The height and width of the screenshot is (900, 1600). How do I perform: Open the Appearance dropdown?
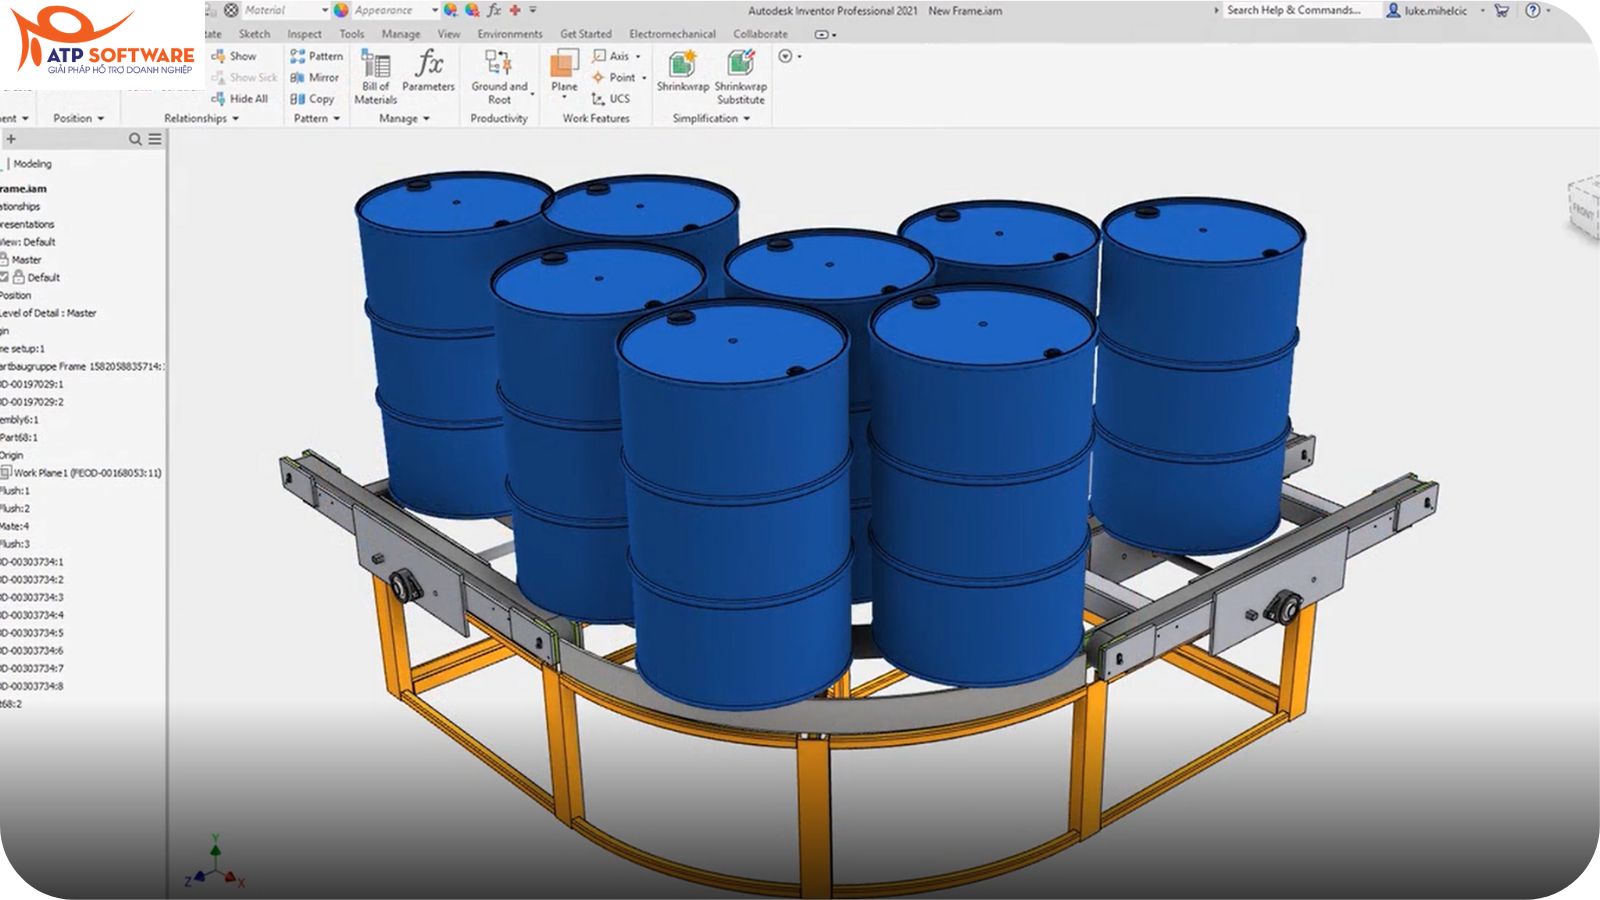434,10
